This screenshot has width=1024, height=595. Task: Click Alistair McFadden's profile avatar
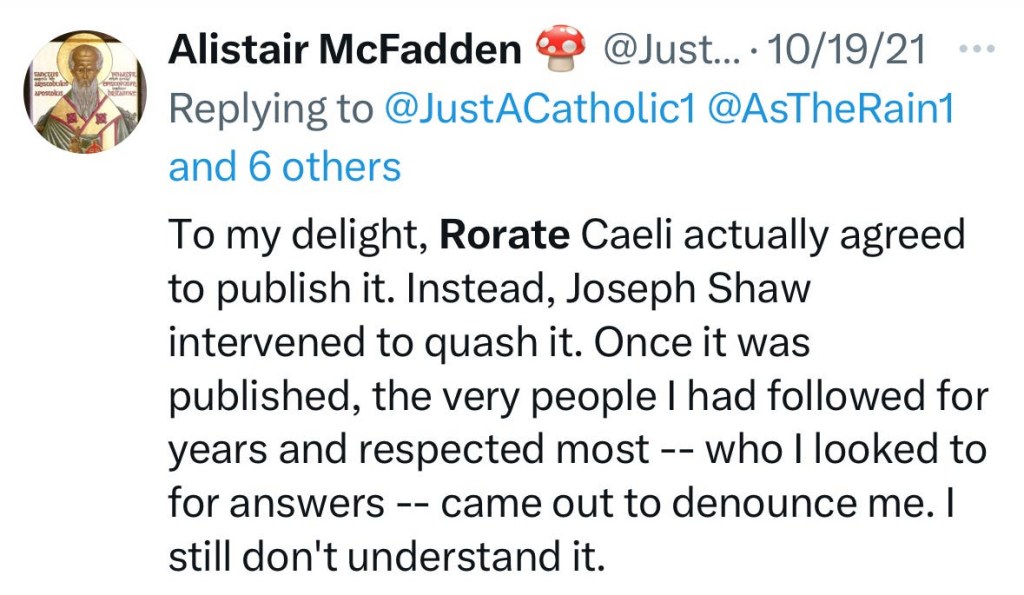coord(83,95)
